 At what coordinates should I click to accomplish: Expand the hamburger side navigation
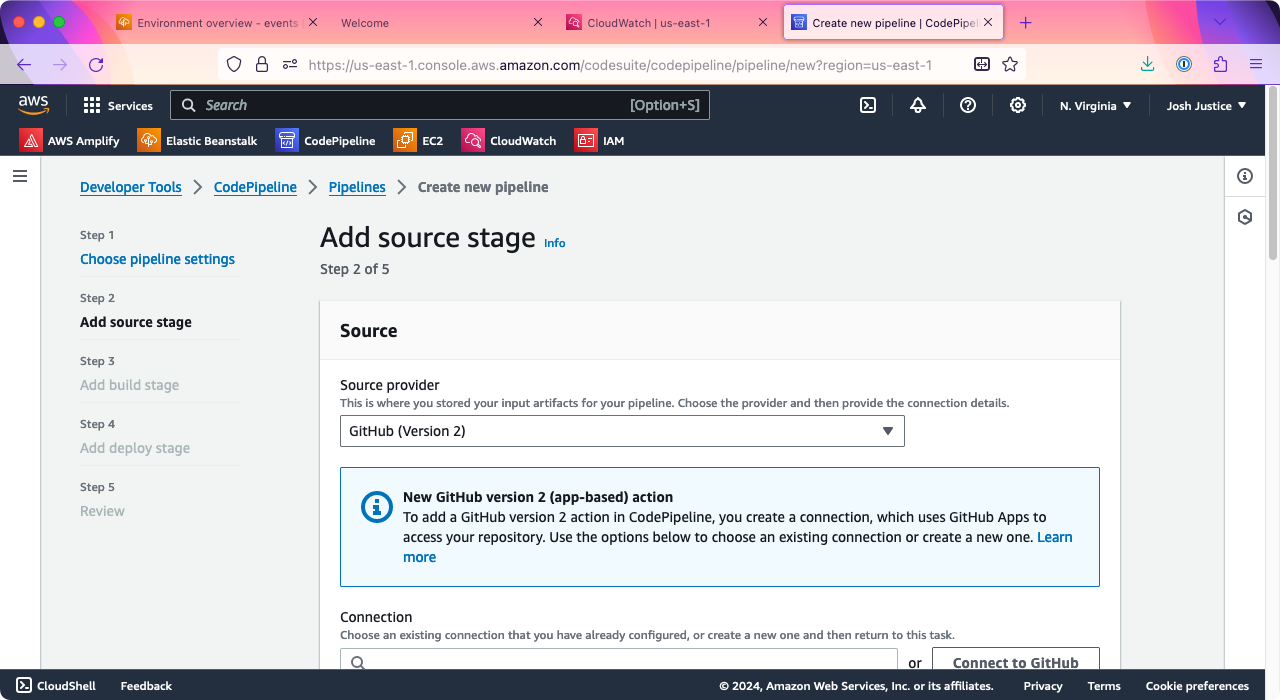[x=20, y=176]
